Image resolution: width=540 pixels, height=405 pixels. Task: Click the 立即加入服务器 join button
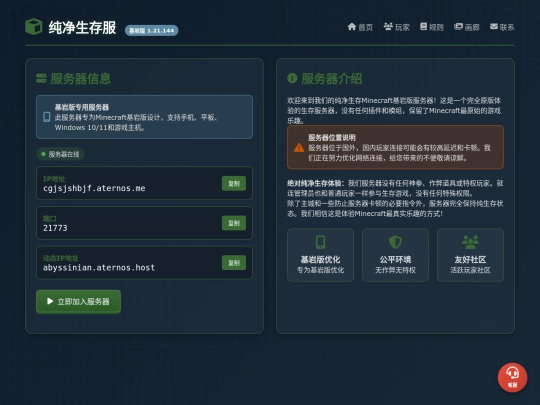[79, 301]
